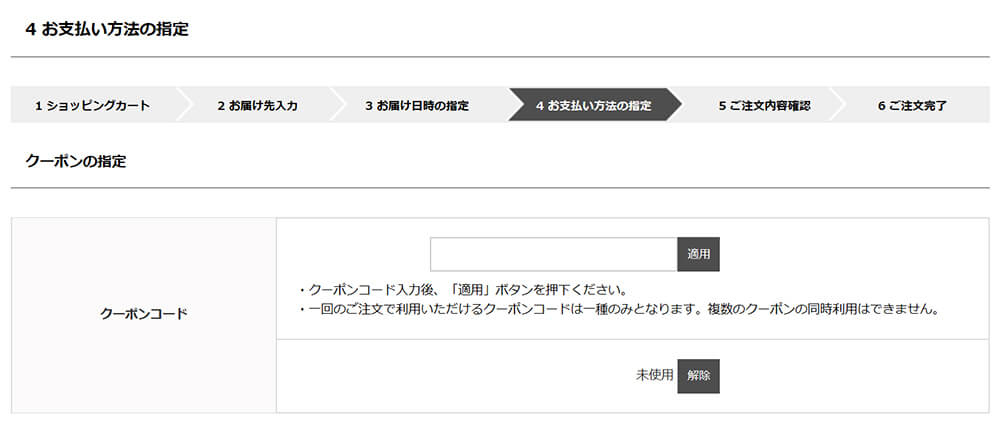
Task: Select step 6 ご注文完了
Action: pos(912,106)
